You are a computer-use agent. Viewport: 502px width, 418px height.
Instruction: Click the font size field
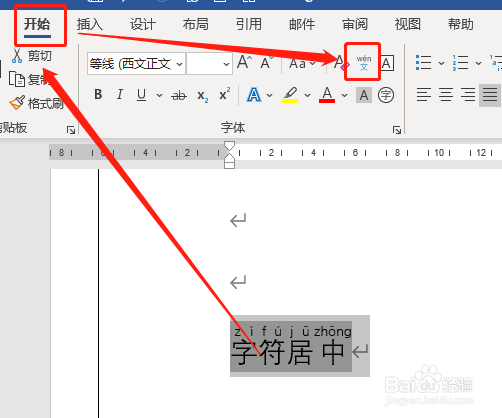click(204, 63)
